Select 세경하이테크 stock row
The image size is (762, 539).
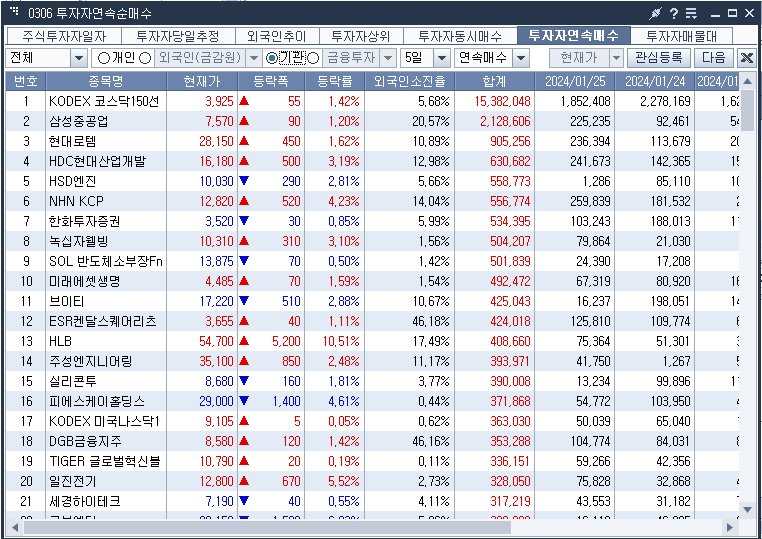tap(372, 501)
